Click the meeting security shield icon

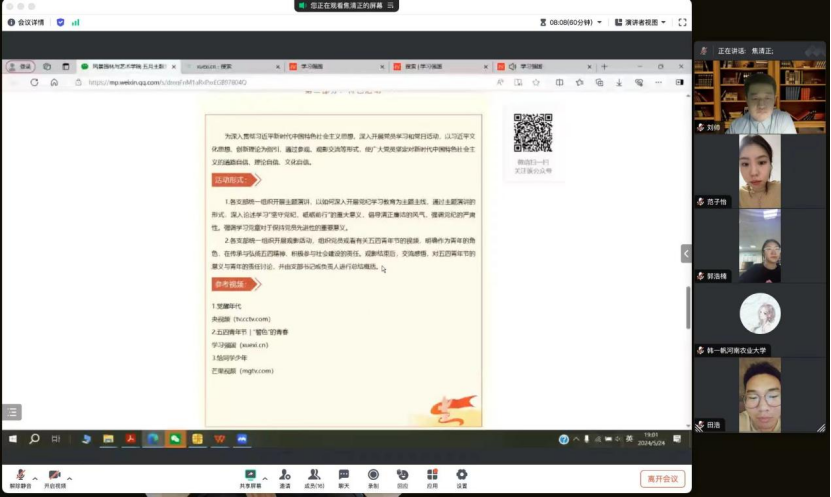coord(60,21)
